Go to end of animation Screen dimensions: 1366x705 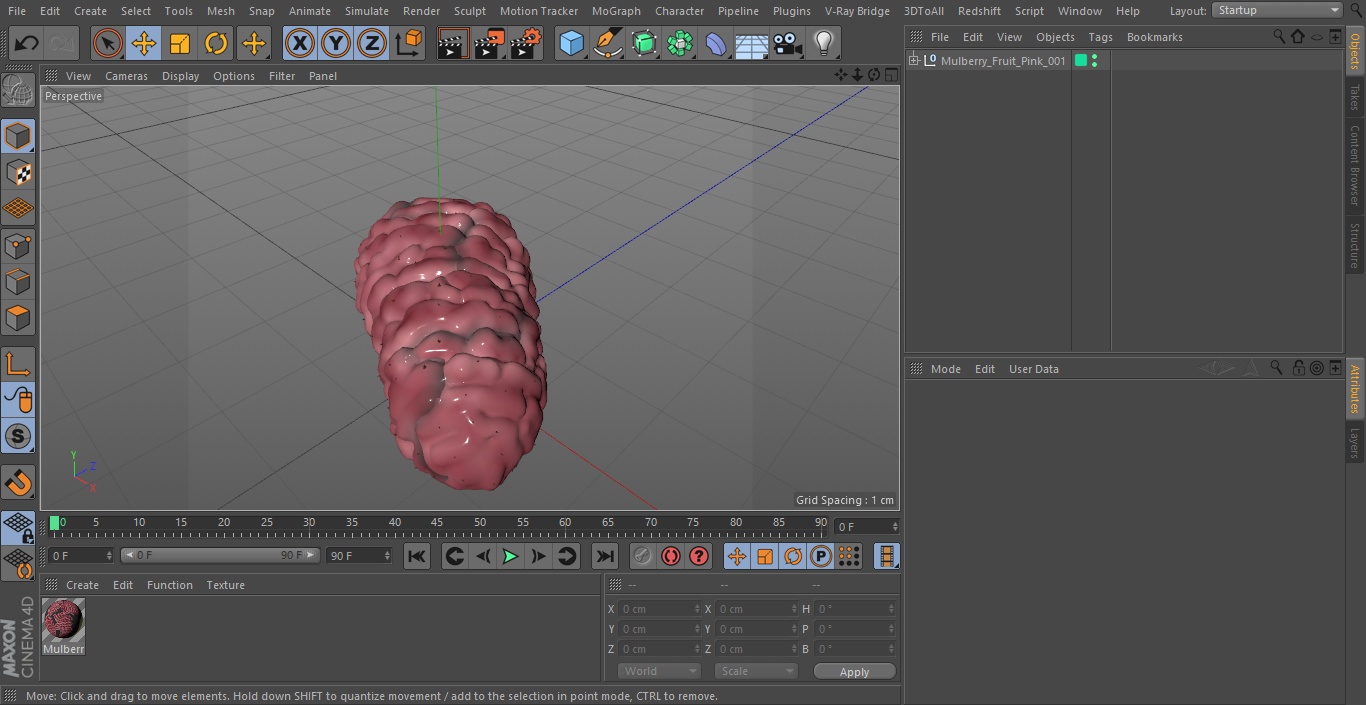(605, 556)
